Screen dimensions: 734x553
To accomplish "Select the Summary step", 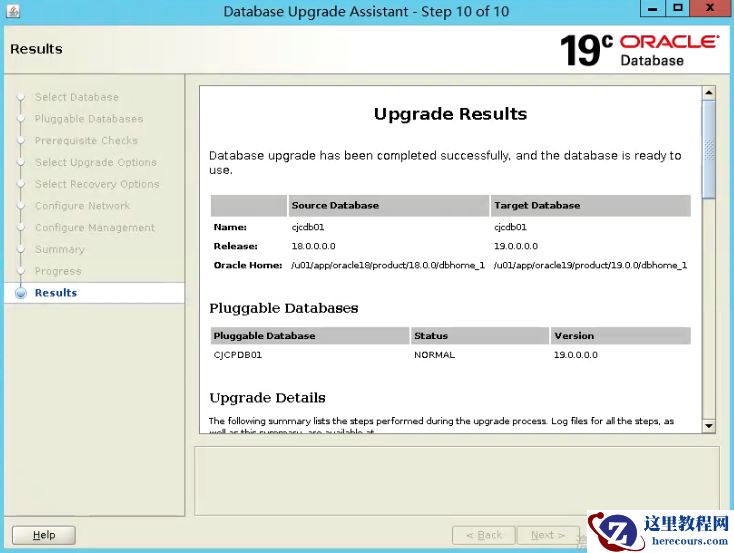I will (60, 249).
